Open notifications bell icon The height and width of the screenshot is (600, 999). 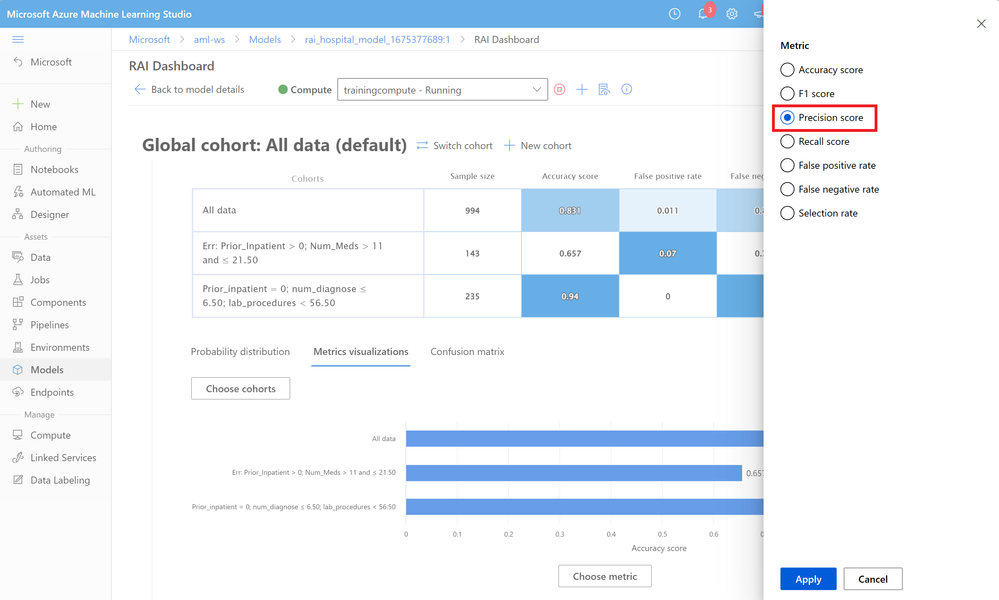(703, 14)
